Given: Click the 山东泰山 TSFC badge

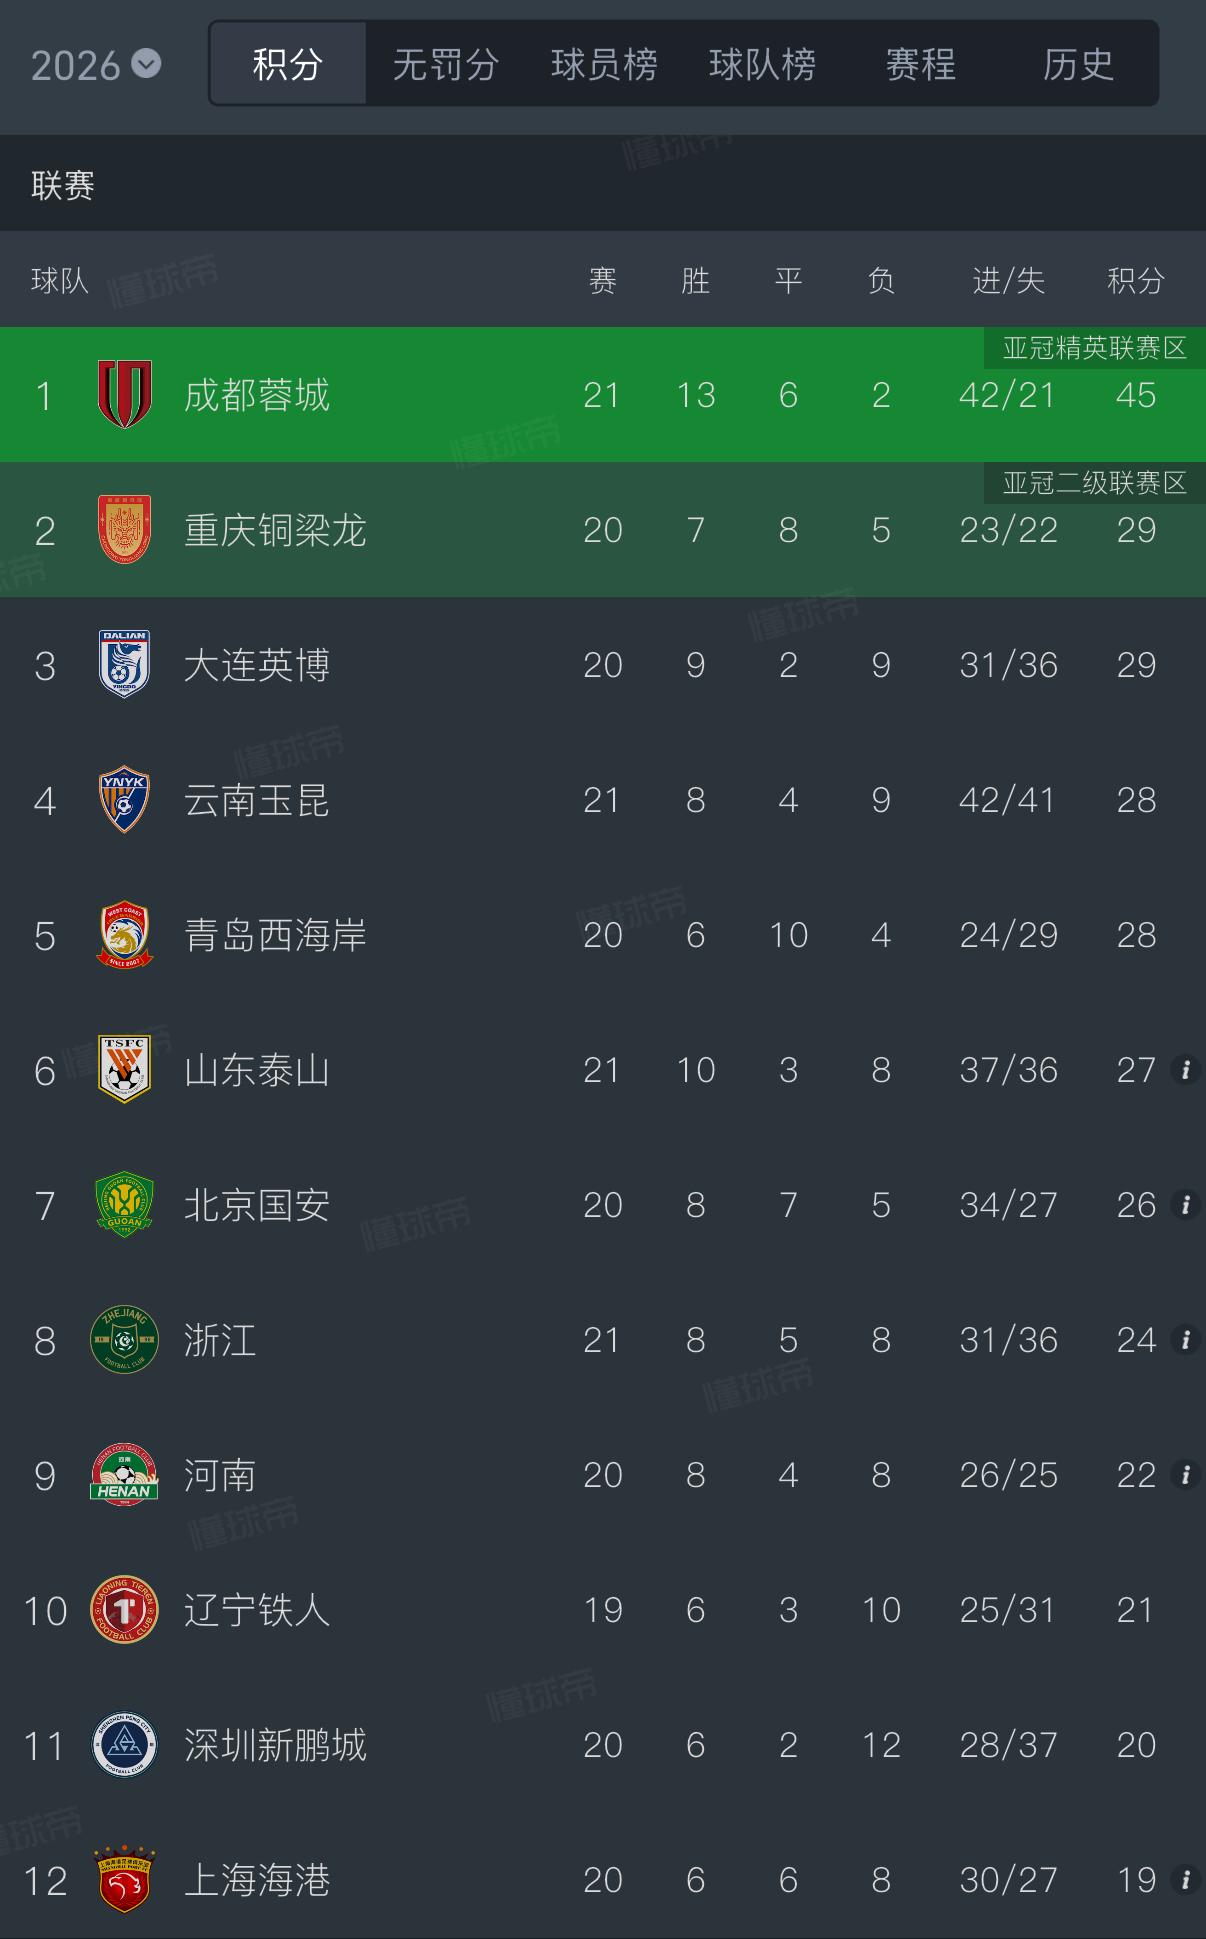Looking at the screenshot, I should (x=124, y=1070).
